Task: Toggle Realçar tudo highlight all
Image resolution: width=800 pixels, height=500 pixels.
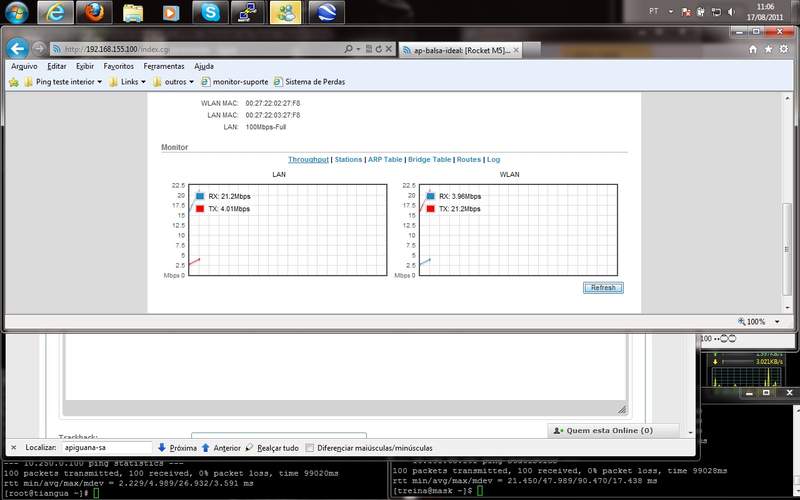Action: point(271,448)
